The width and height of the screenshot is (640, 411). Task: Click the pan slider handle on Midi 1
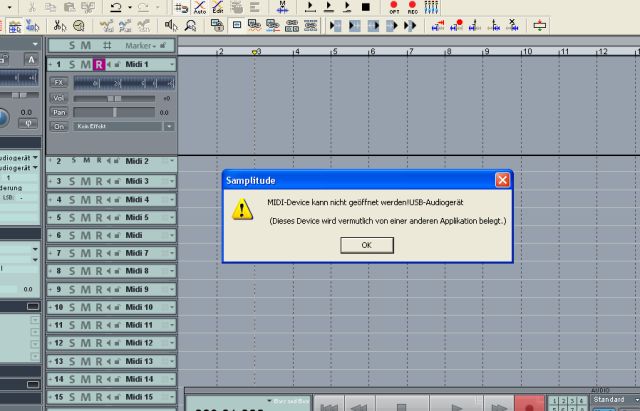(x=115, y=112)
